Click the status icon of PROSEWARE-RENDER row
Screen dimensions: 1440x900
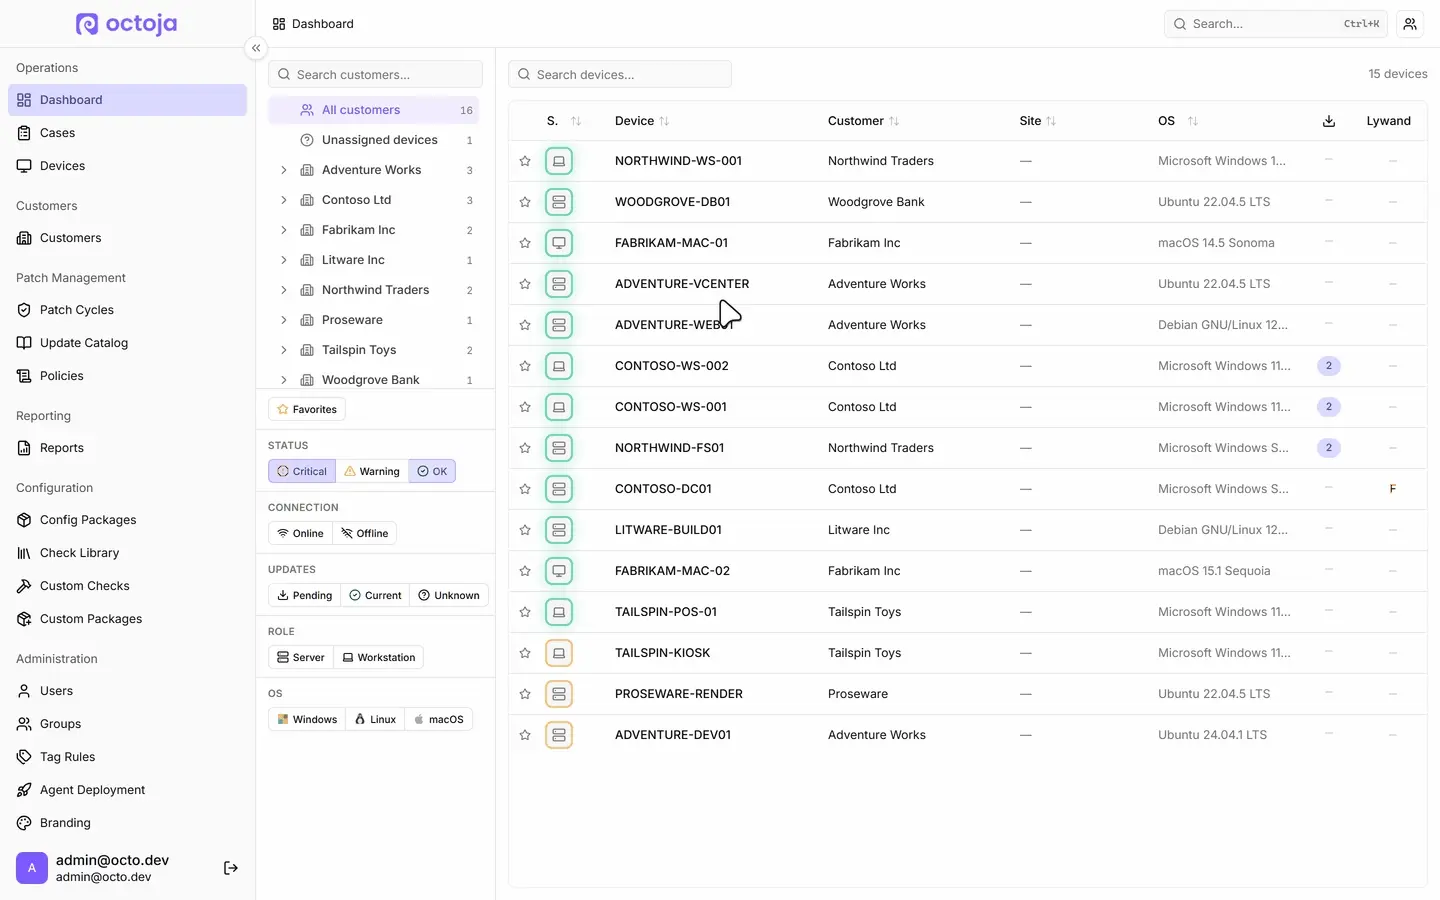(x=559, y=694)
